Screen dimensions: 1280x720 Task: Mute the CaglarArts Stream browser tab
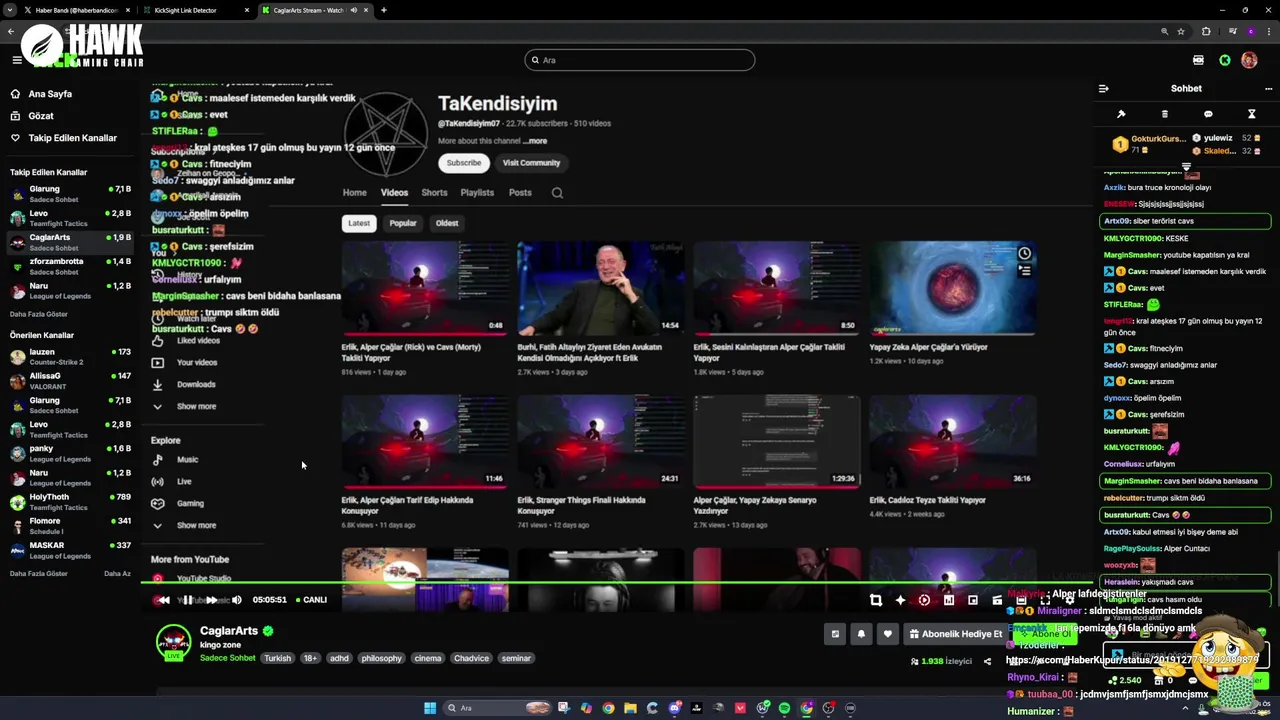(354, 10)
